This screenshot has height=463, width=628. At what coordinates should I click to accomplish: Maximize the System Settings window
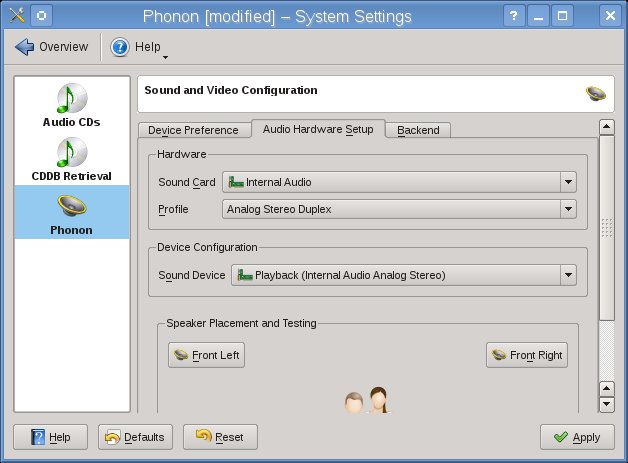coord(562,16)
